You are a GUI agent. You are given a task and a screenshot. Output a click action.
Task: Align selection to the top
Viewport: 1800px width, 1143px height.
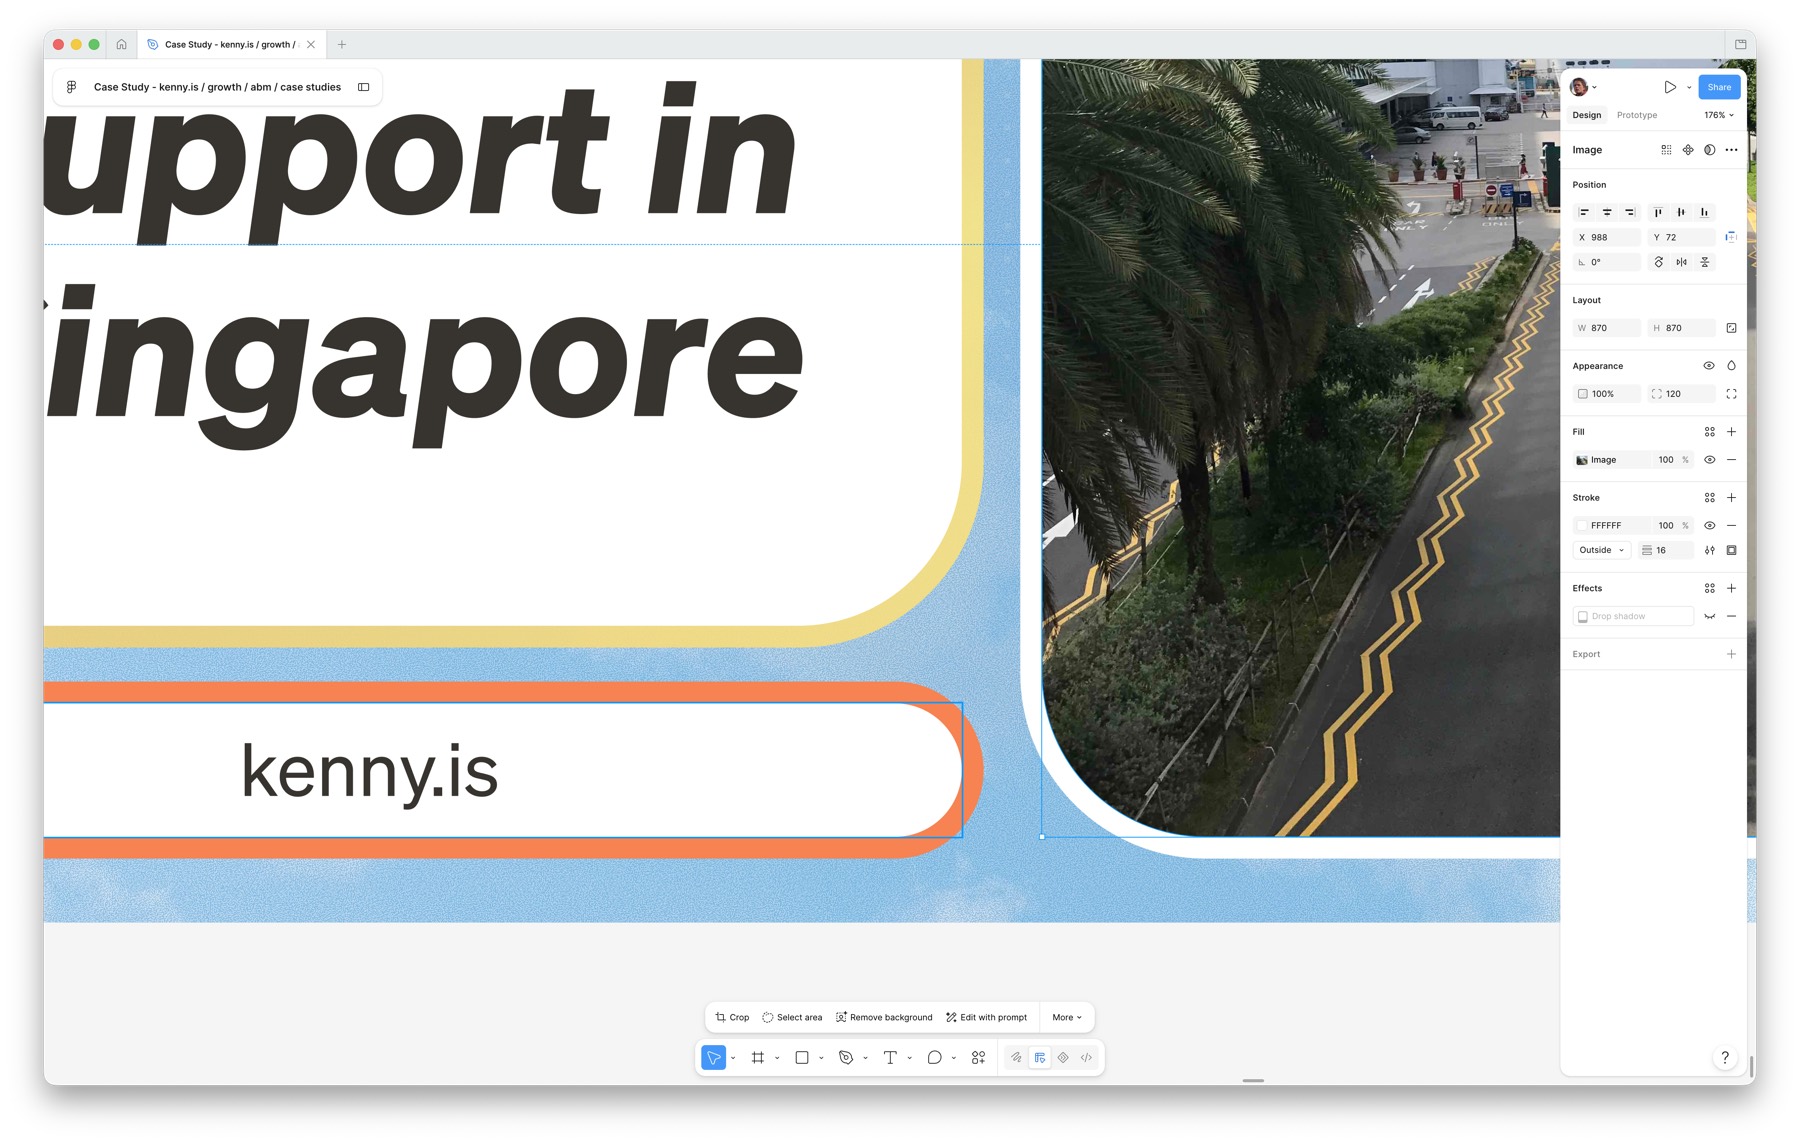1658,212
